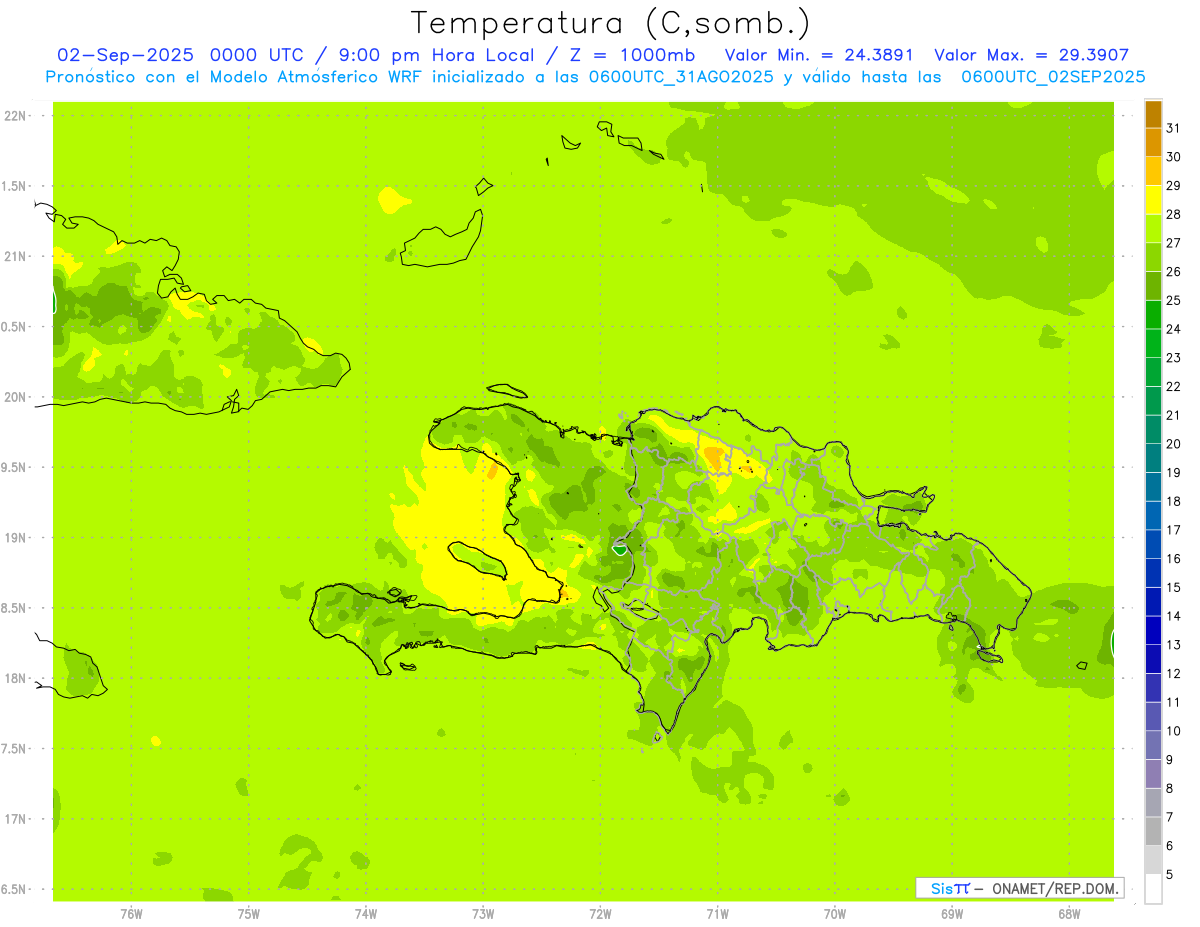Select the white legend swatch below value 5
The height and width of the screenshot is (927, 1200).
click(1153, 889)
